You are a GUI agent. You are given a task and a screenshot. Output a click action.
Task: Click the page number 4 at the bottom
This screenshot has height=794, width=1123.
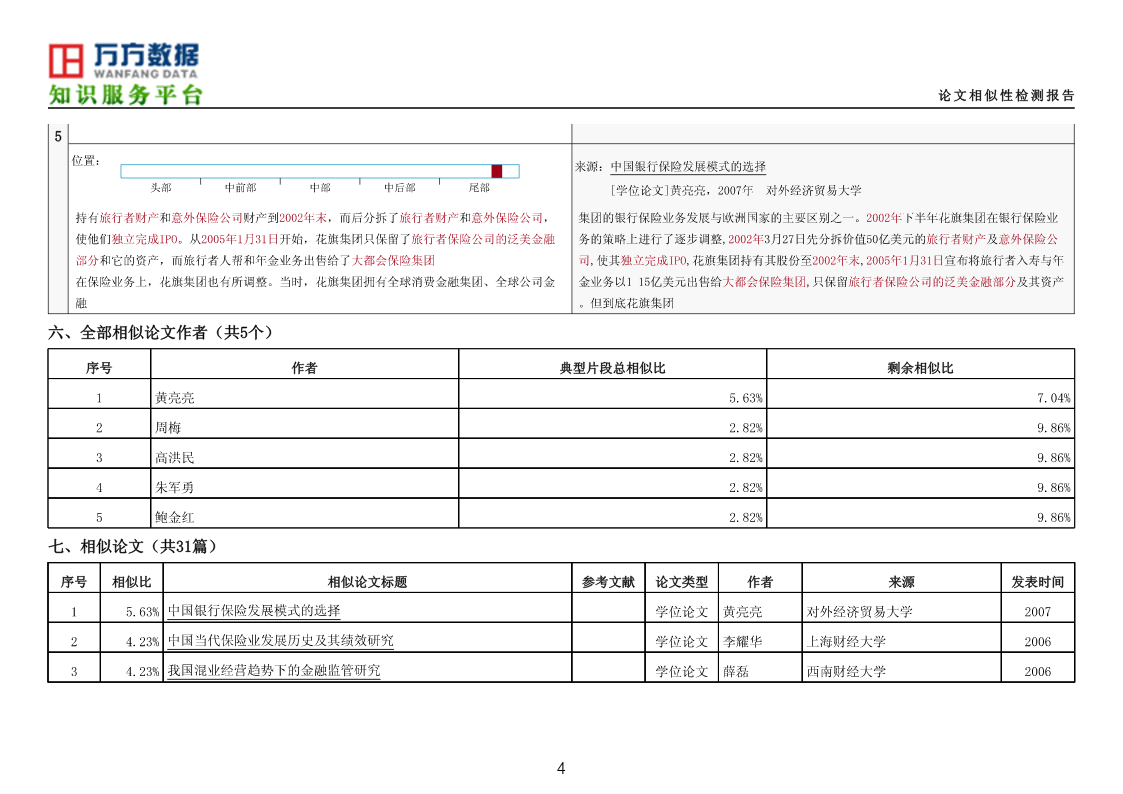tap(561, 768)
